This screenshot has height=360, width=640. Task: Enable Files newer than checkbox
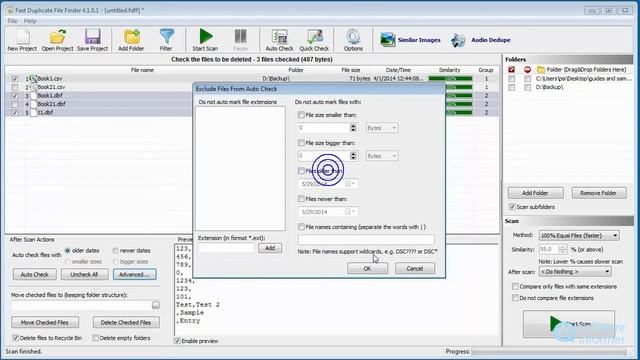(x=301, y=199)
